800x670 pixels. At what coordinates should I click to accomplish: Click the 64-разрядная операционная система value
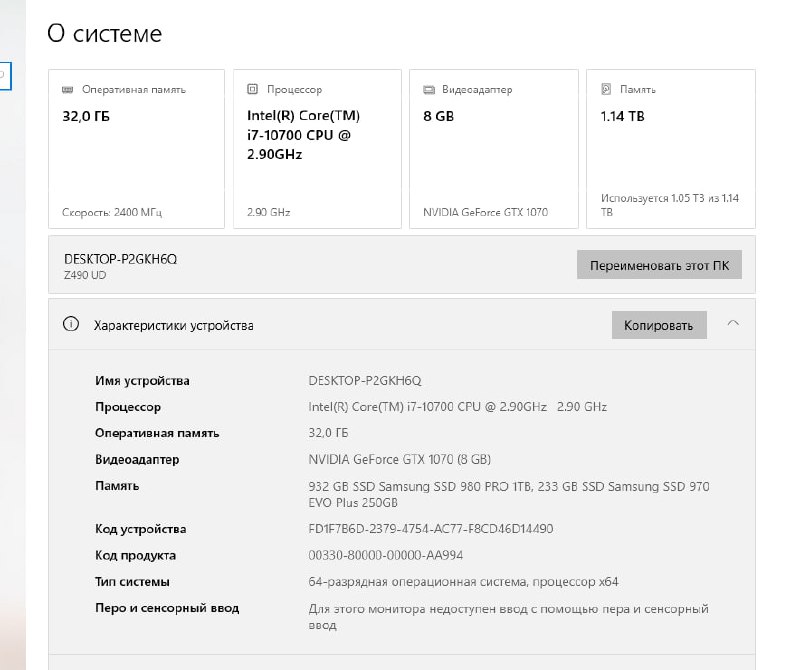(463, 582)
